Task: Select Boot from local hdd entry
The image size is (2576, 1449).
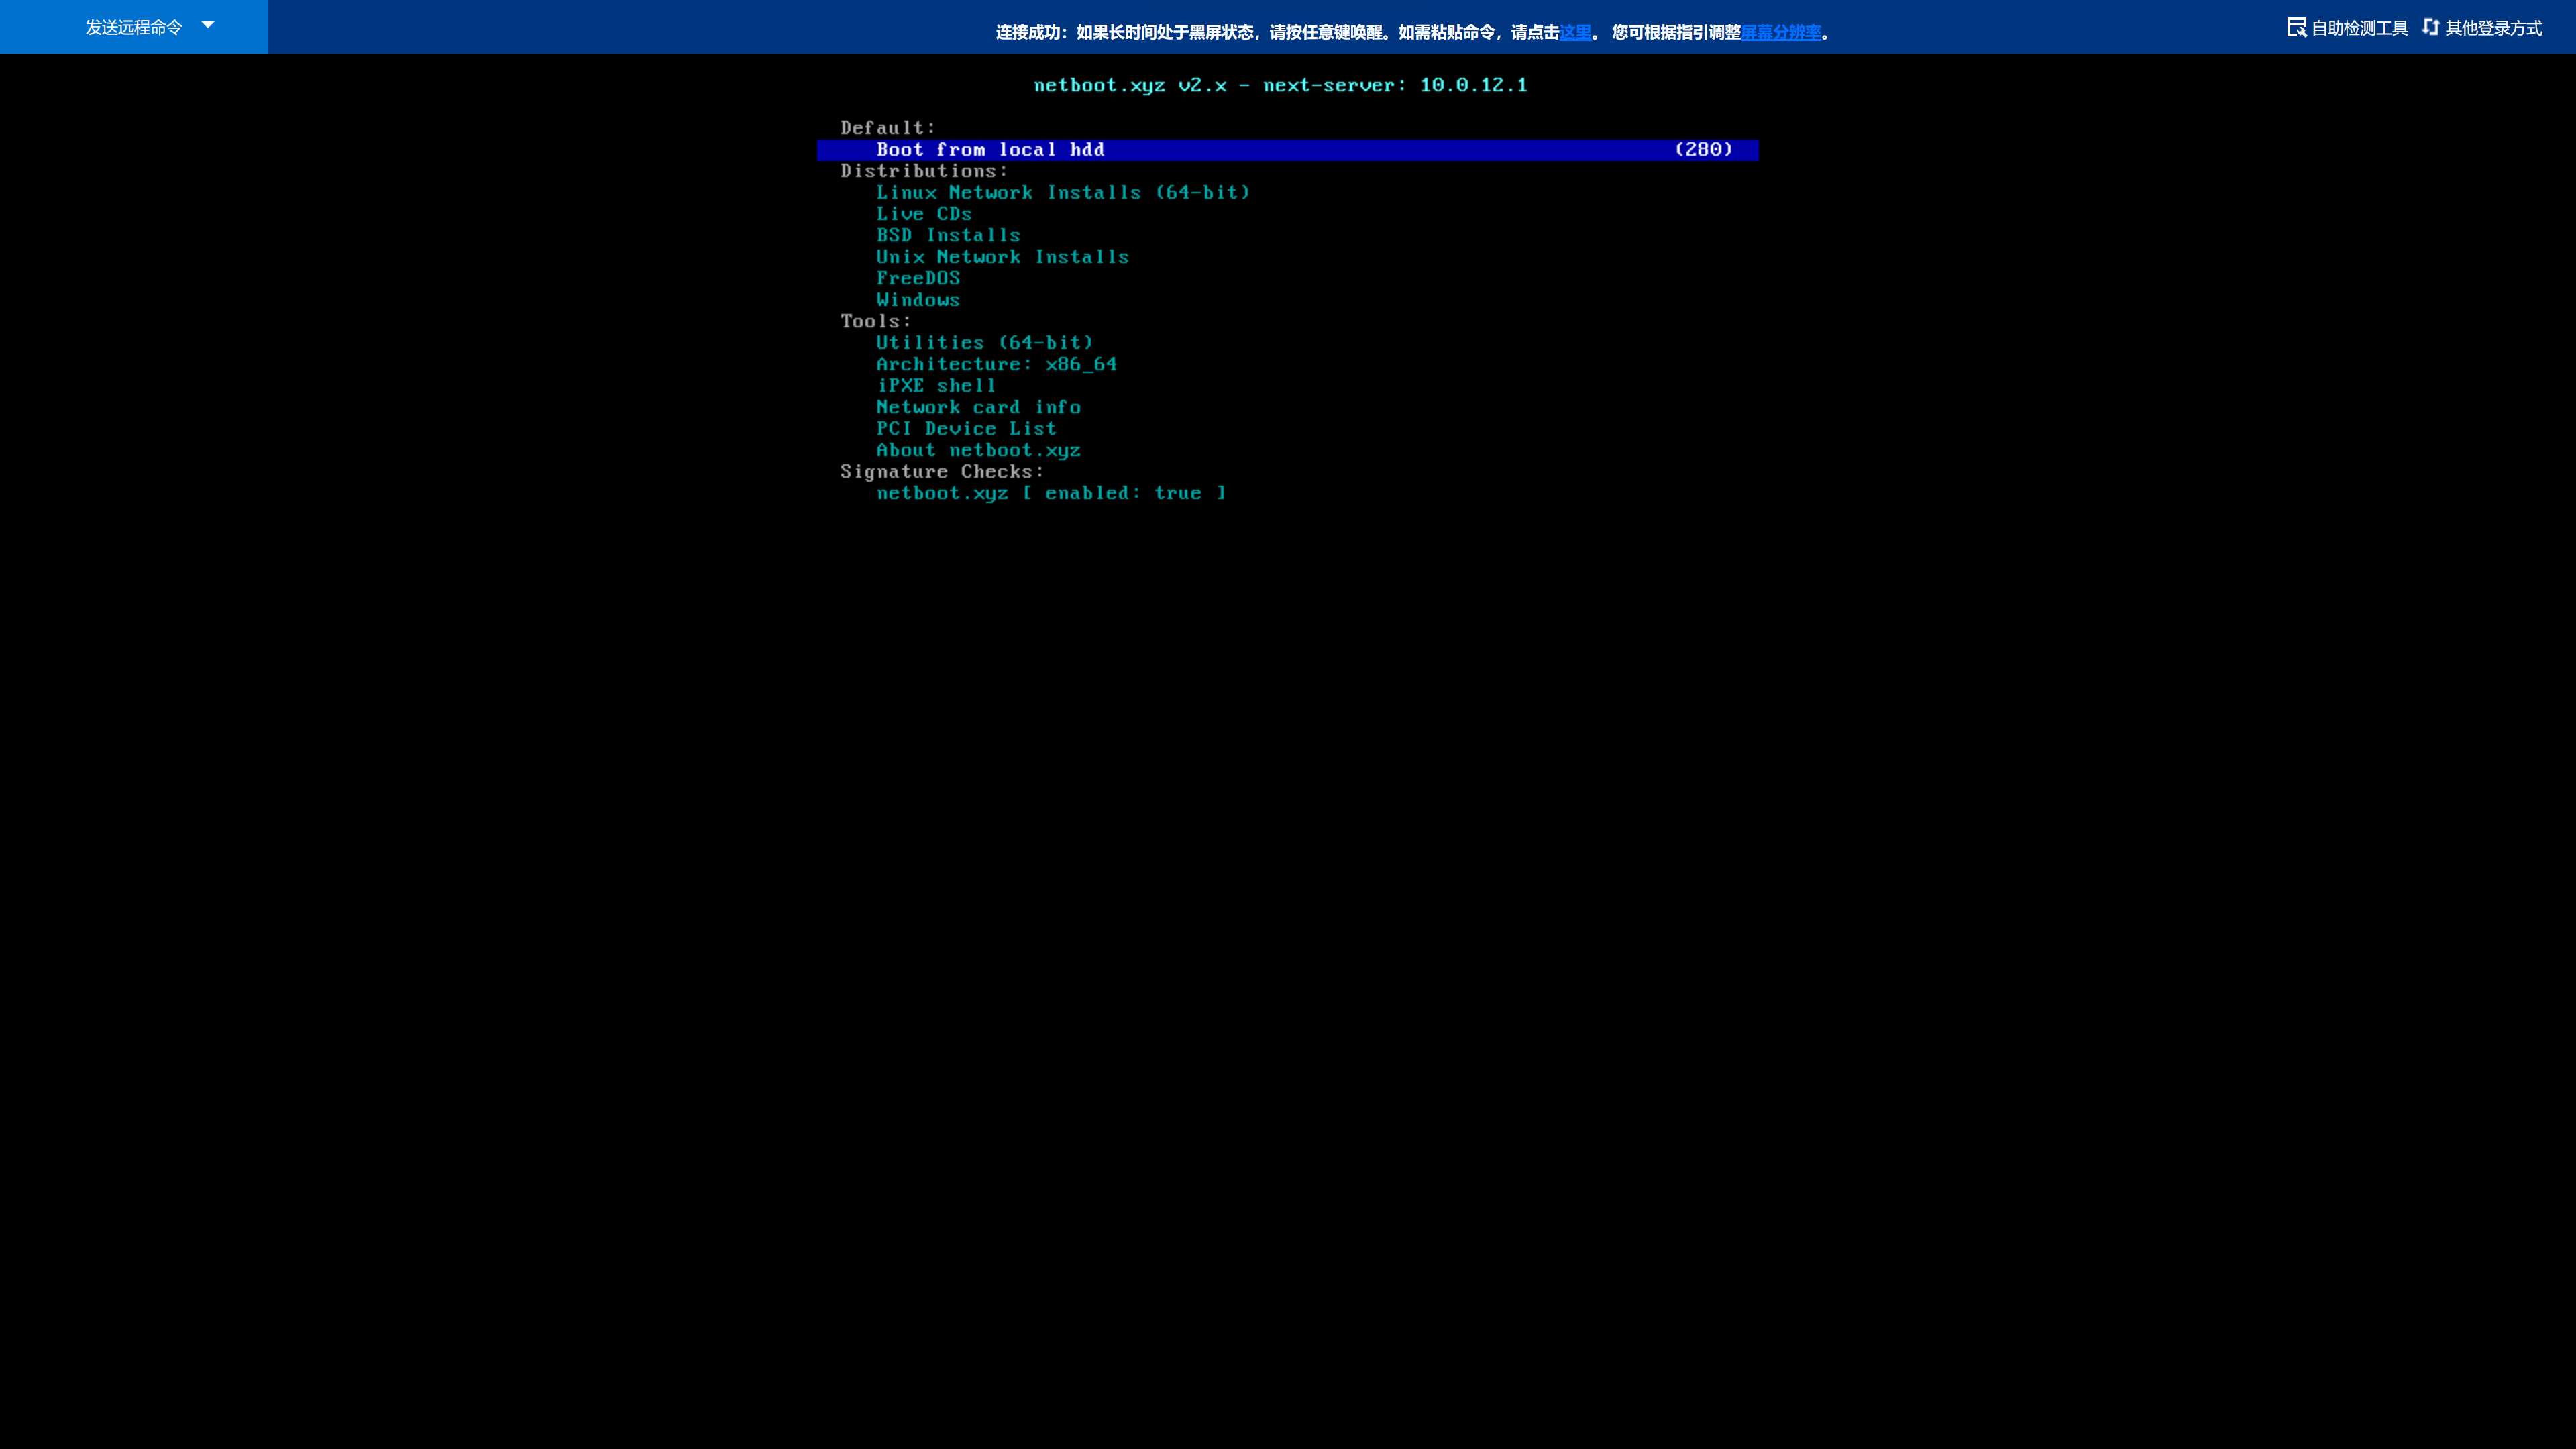Action: [990, 150]
